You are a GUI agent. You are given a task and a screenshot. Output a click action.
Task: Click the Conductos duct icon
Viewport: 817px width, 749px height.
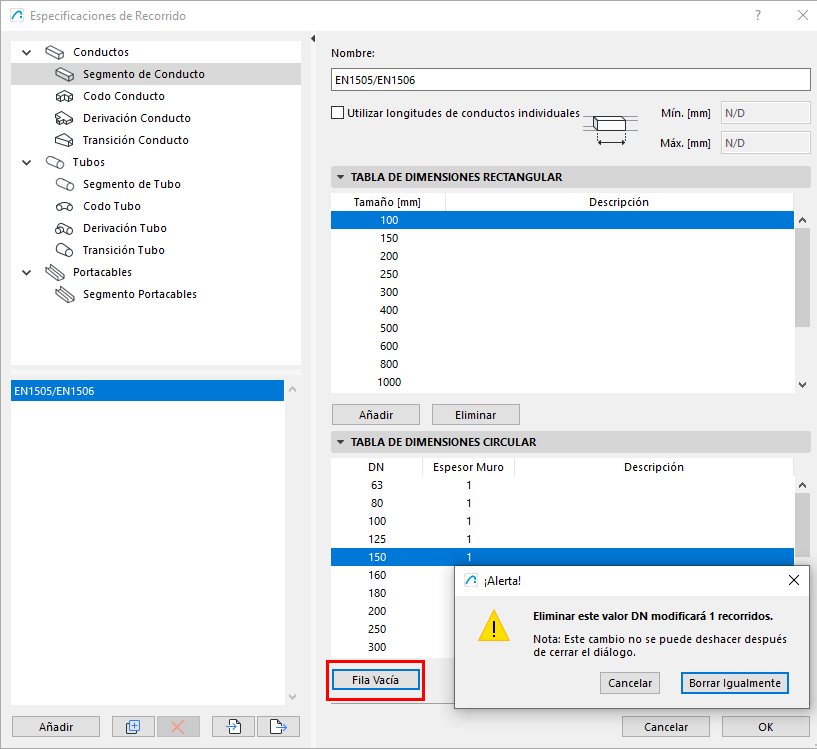[55, 52]
